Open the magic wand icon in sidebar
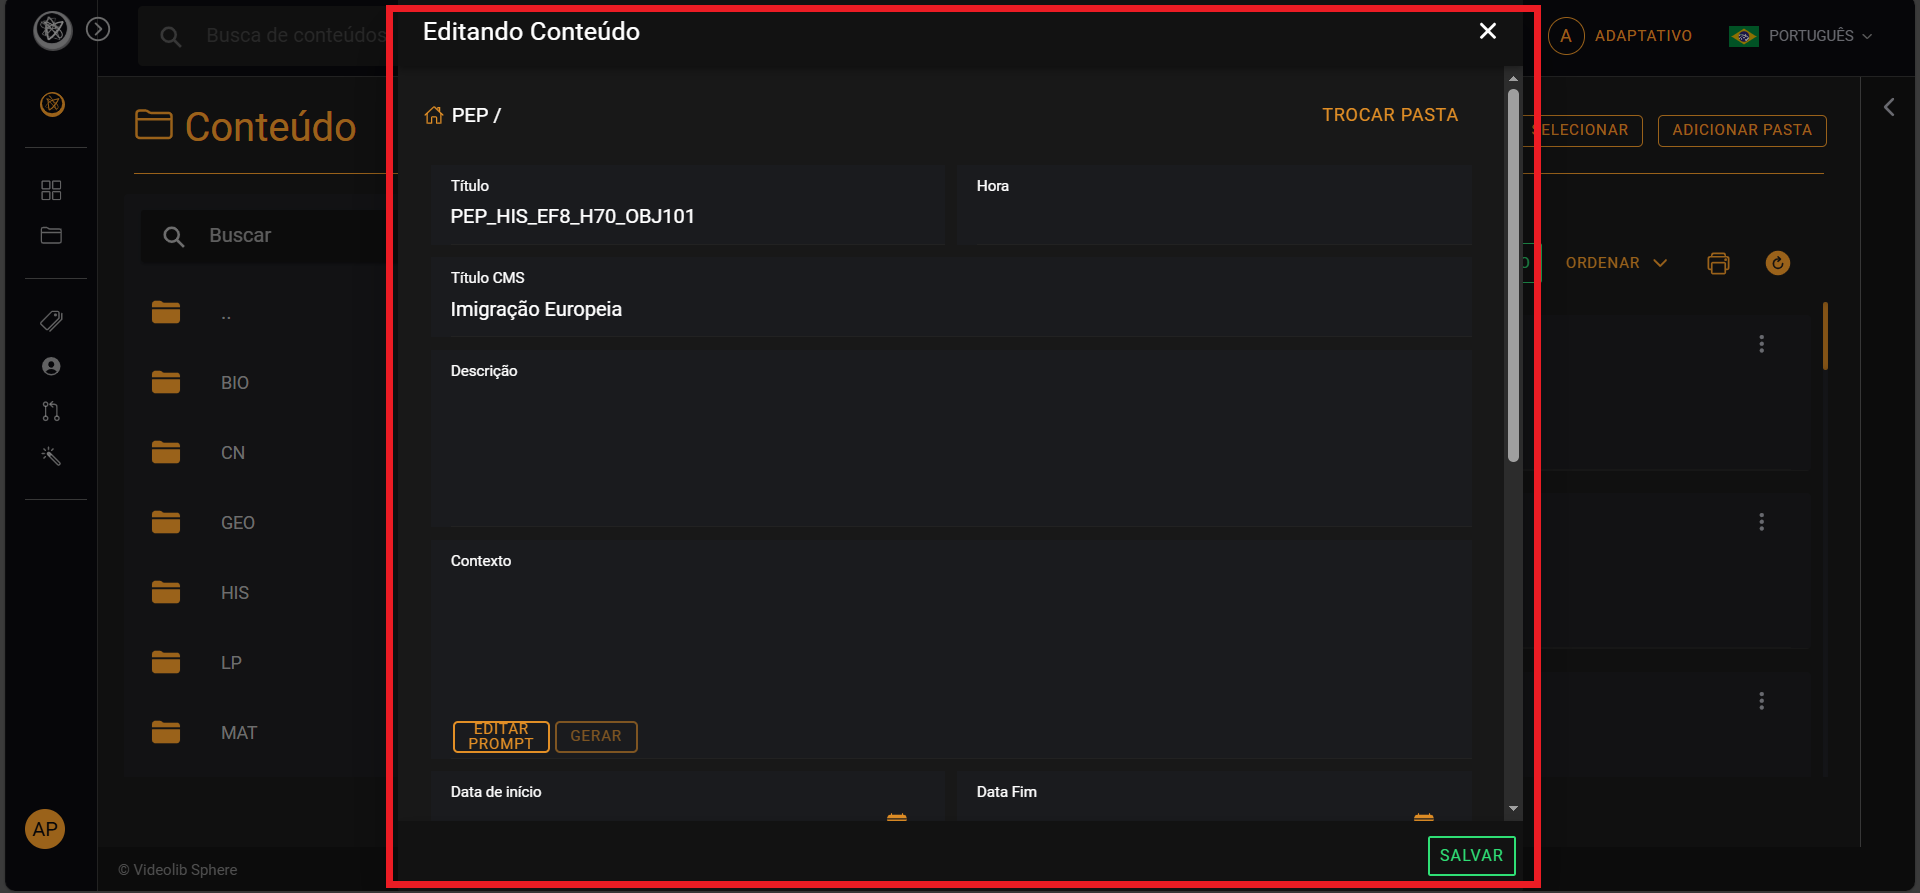This screenshot has width=1920, height=893. tap(51, 456)
